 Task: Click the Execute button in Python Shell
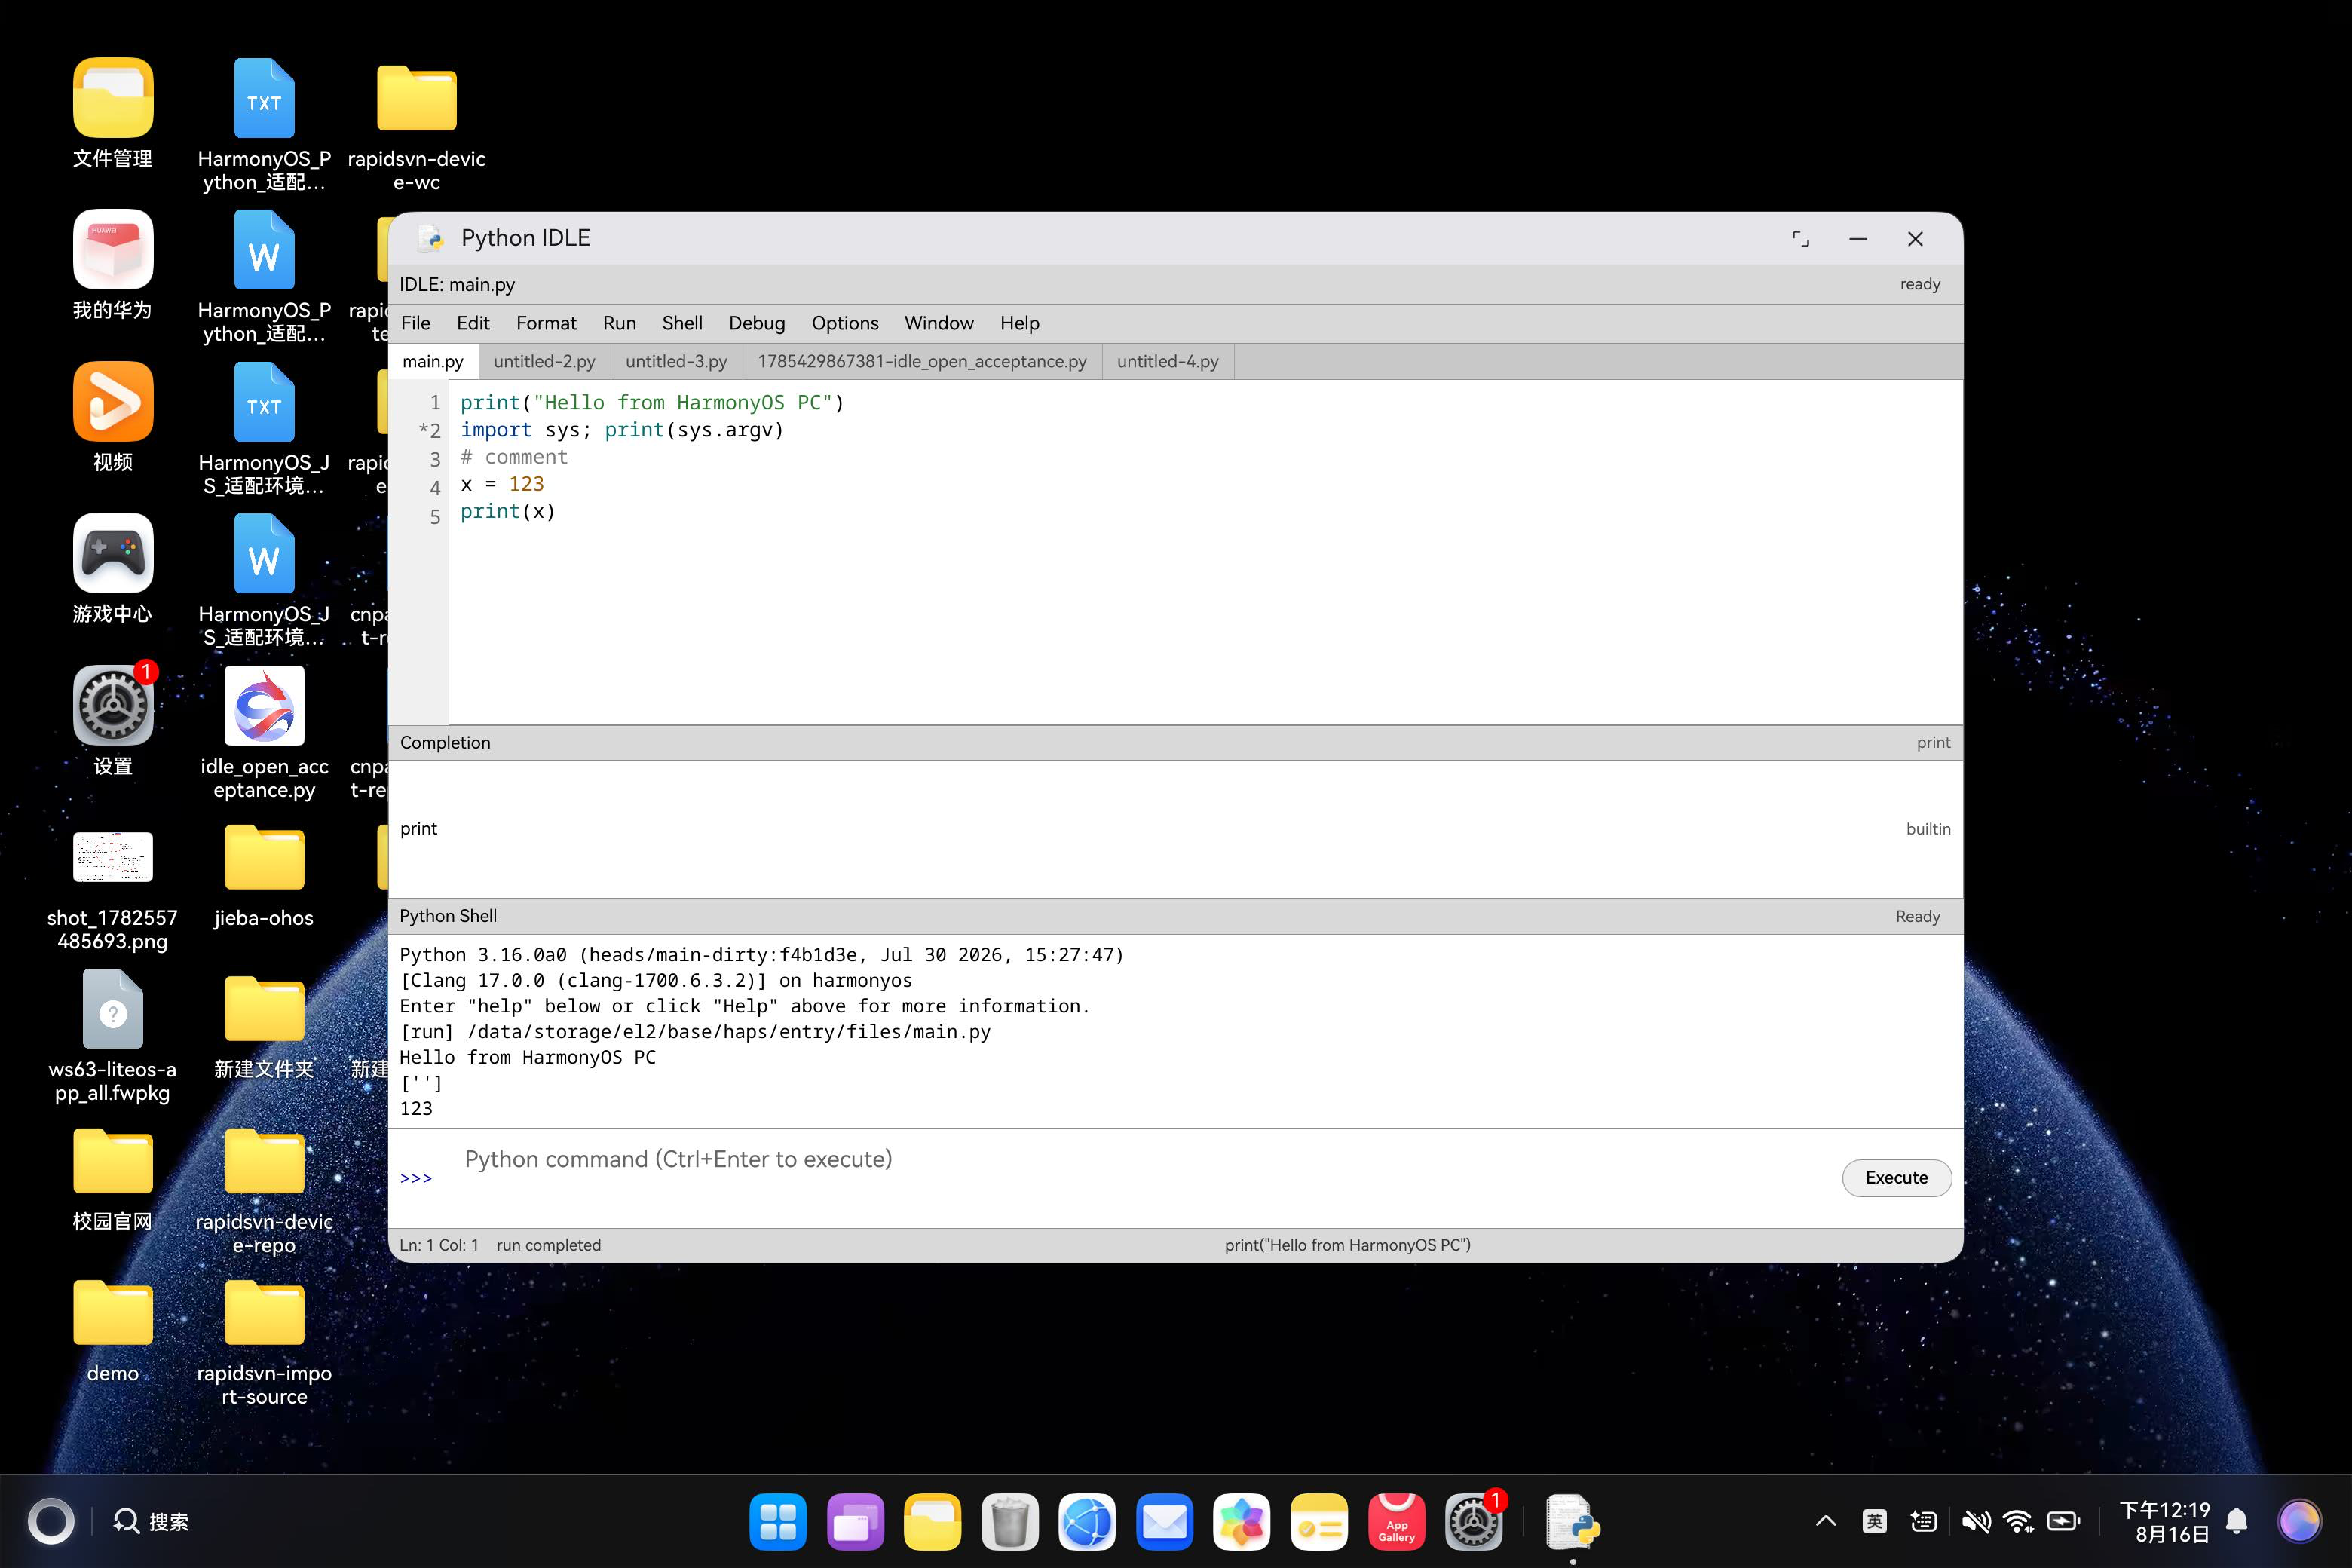click(1896, 1177)
